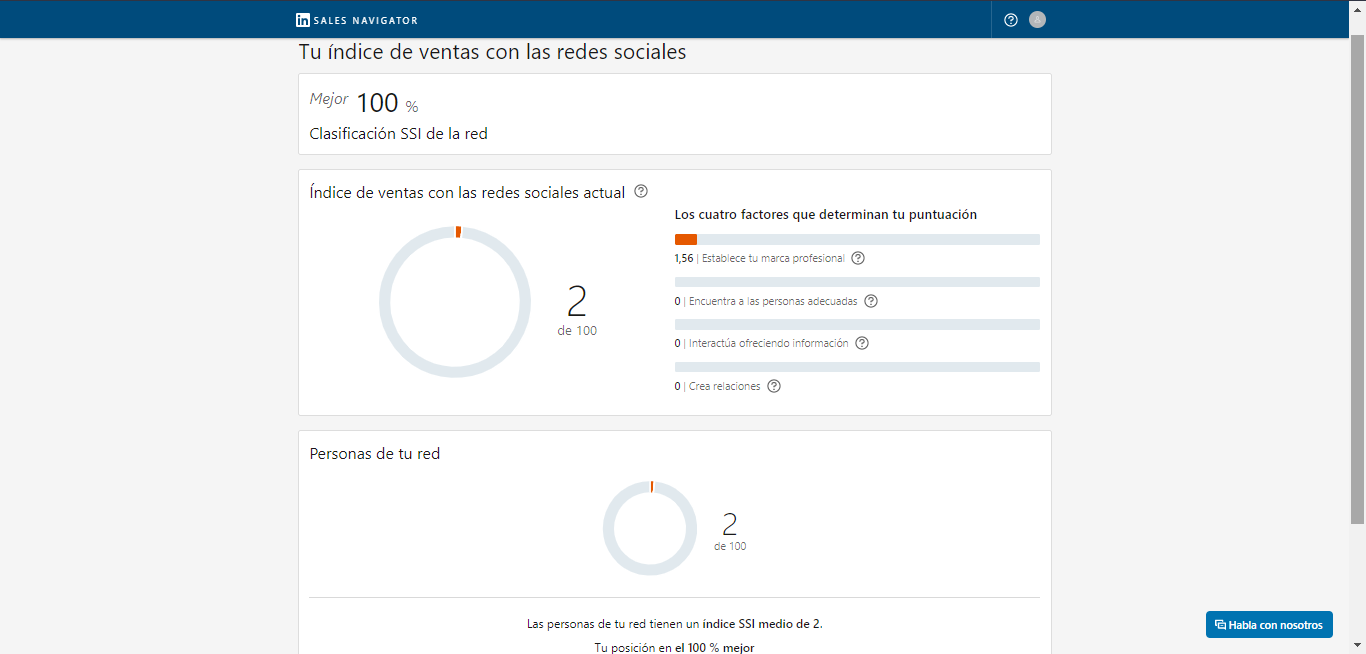Click the Personas de tu red donut chart
Image resolution: width=1366 pixels, height=654 pixels.
(650, 528)
